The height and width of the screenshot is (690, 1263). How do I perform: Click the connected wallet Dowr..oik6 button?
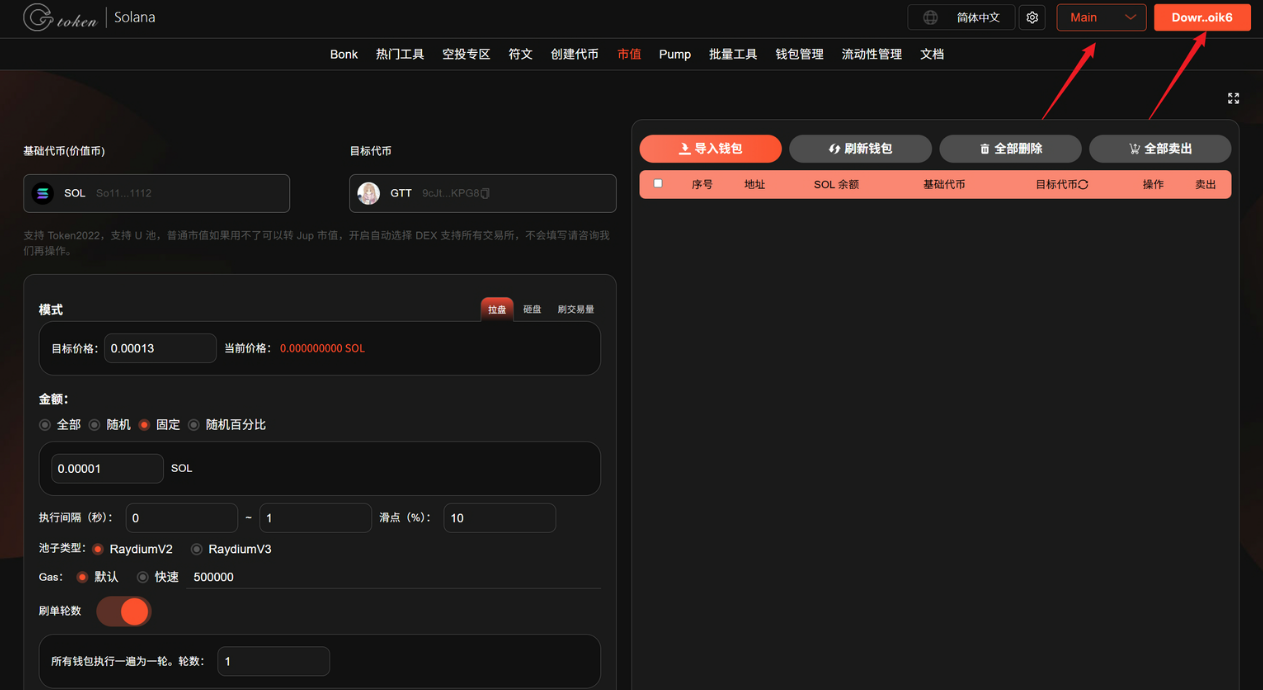point(1202,17)
